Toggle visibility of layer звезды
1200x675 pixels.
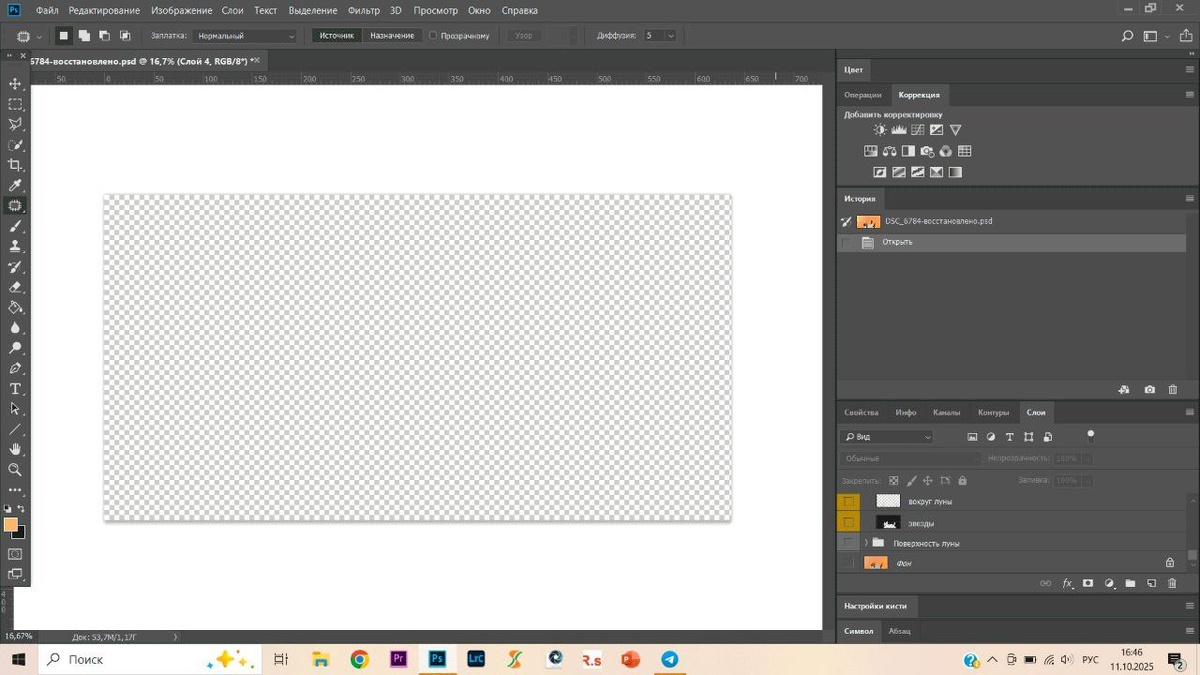[848, 522]
